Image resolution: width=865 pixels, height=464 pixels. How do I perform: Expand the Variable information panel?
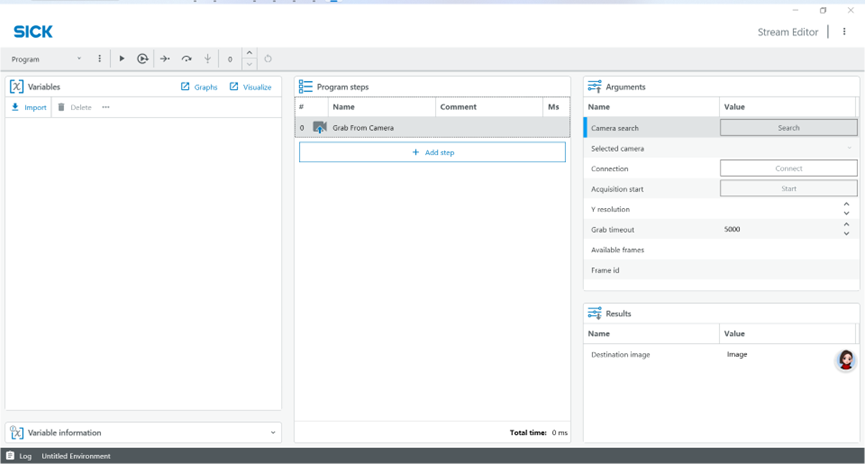pos(272,433)
